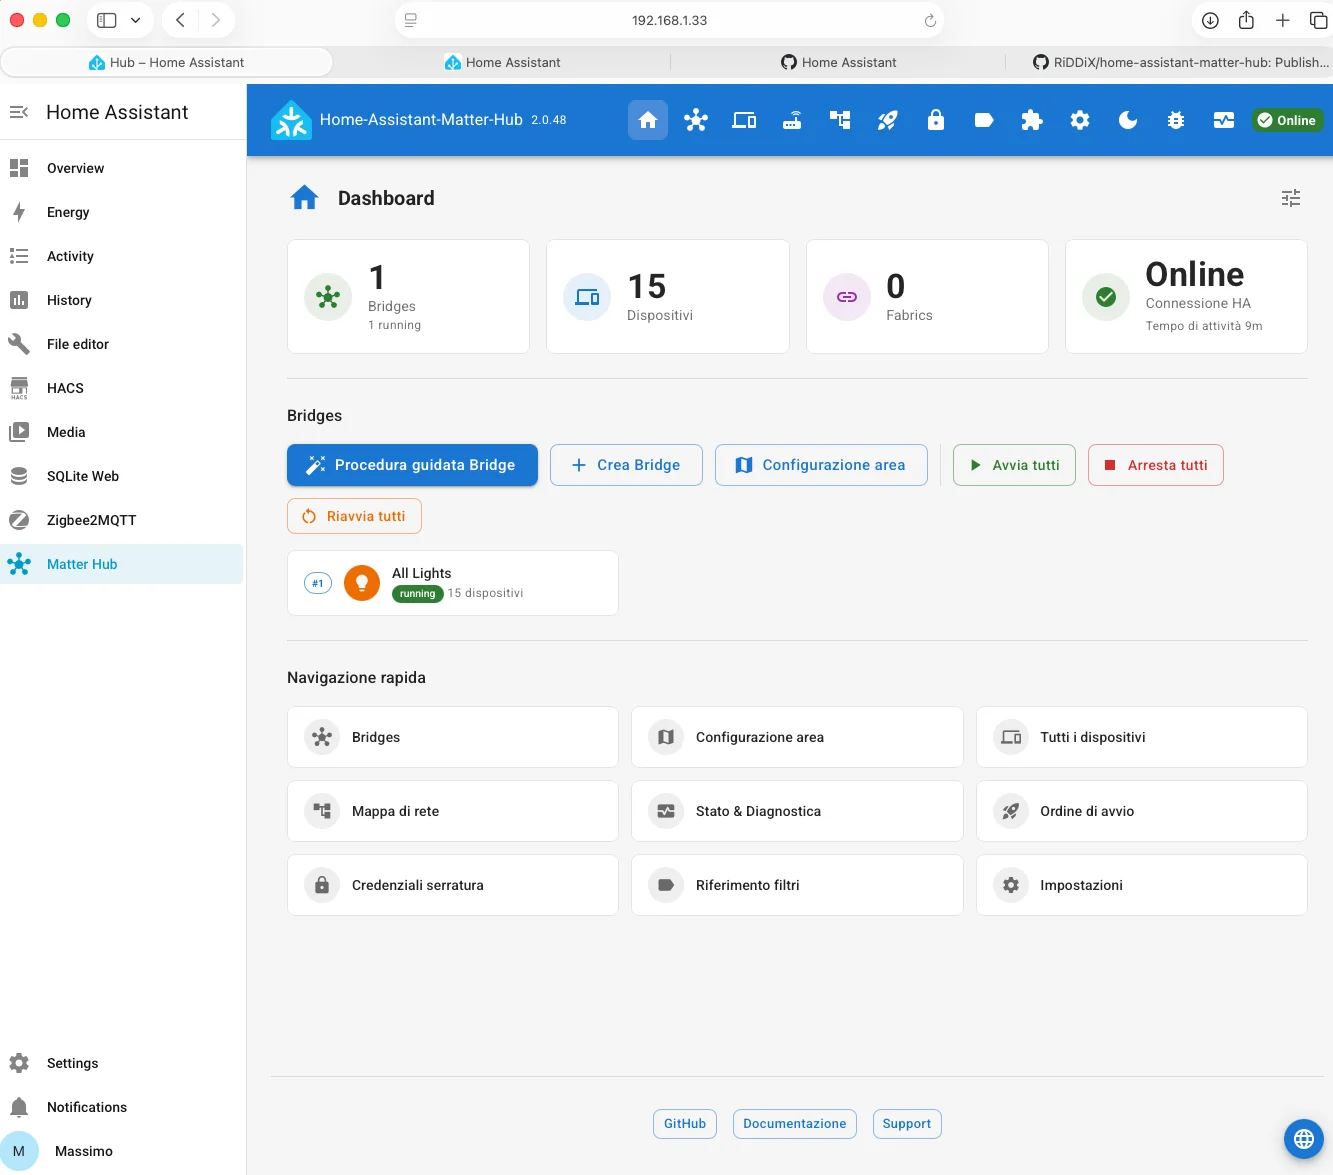Screen dimensions: 1333x1175
Task: Open health diagnostics pulse icon in toolbar
Action: click(1224, 120)
